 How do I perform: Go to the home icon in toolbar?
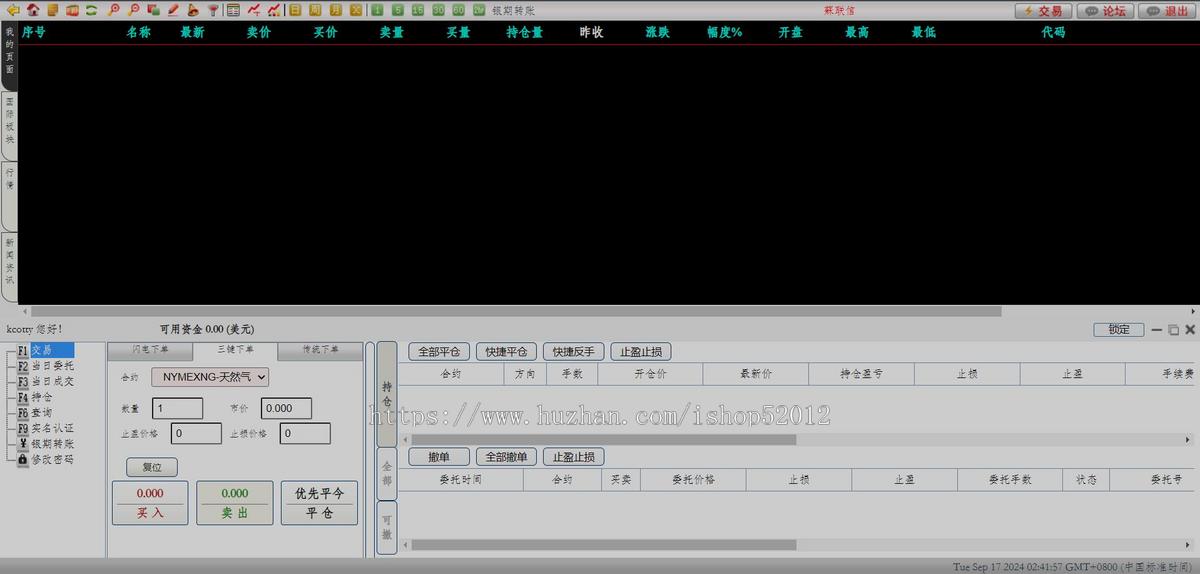pyautogui.click(x=33, y=10)
